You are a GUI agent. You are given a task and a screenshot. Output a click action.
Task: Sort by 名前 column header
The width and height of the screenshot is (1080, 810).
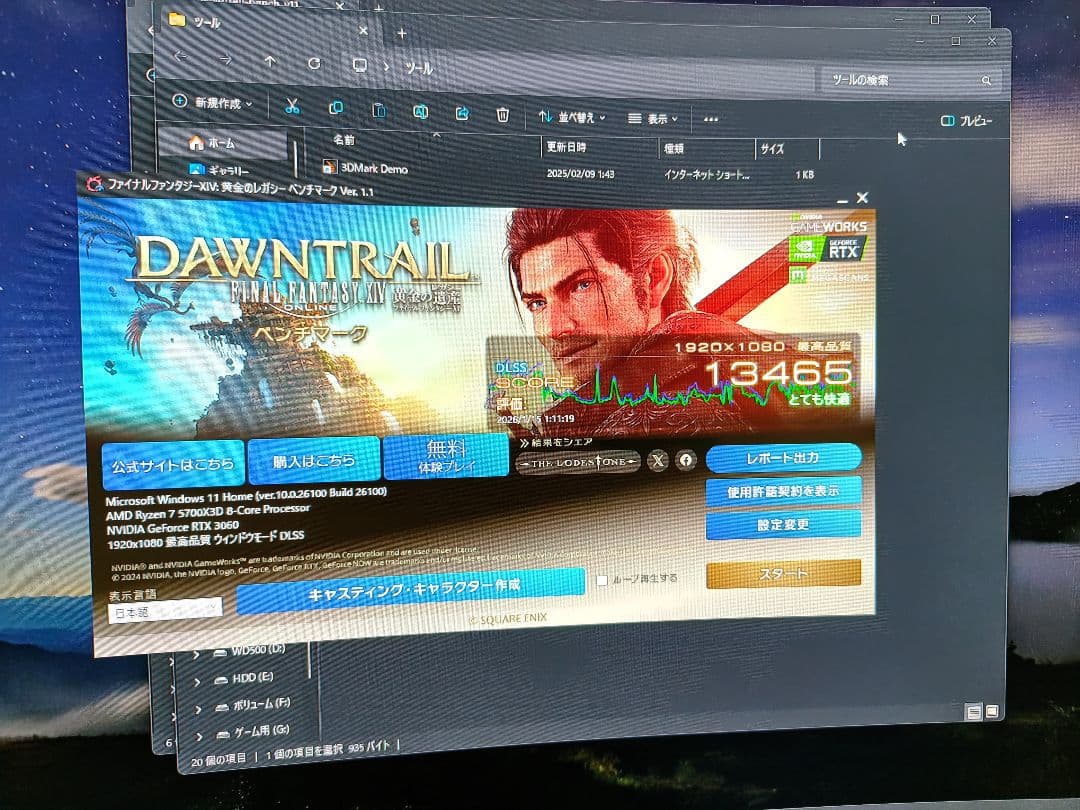click(x=344, y=140)
